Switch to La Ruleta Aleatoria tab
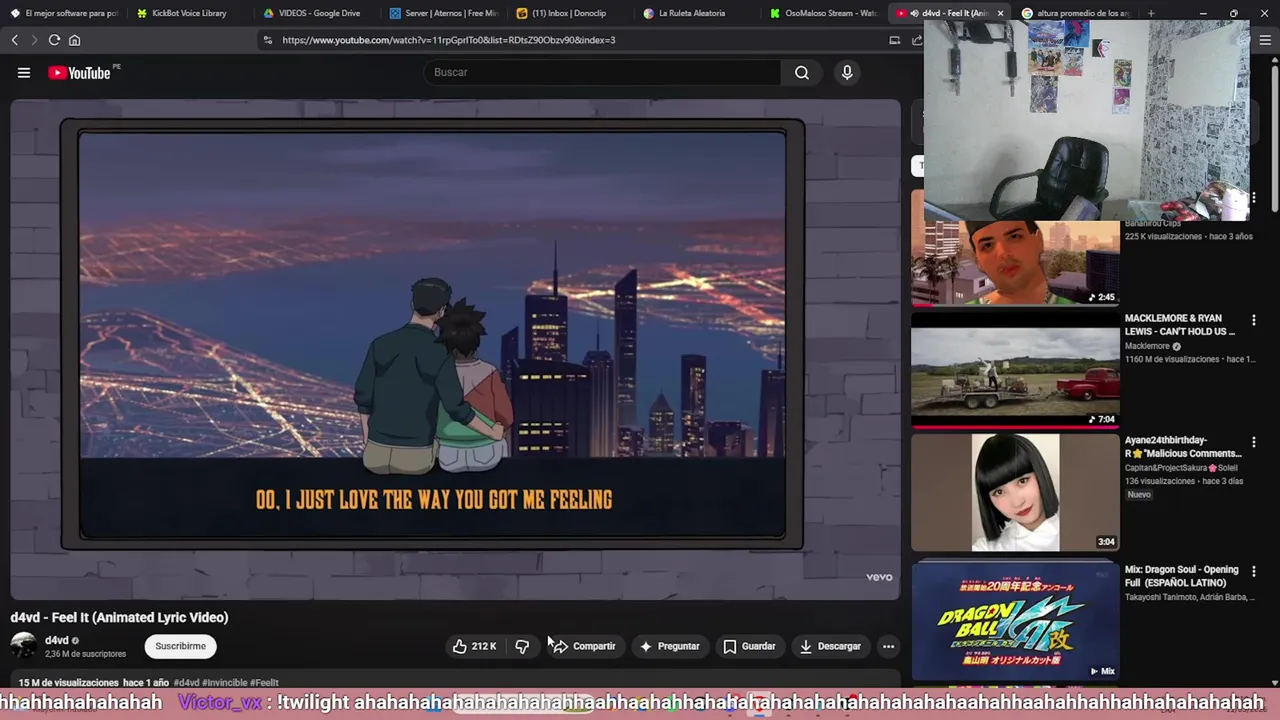 coord(695,13)
